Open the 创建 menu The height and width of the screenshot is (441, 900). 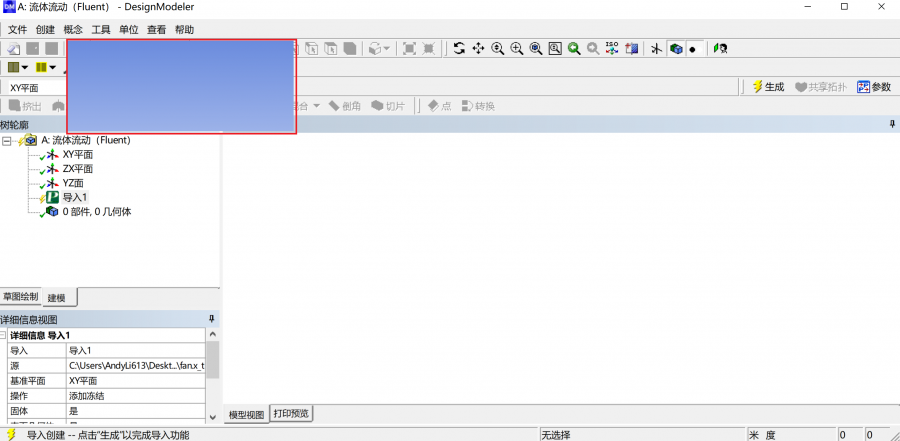(x=45, y=30)
